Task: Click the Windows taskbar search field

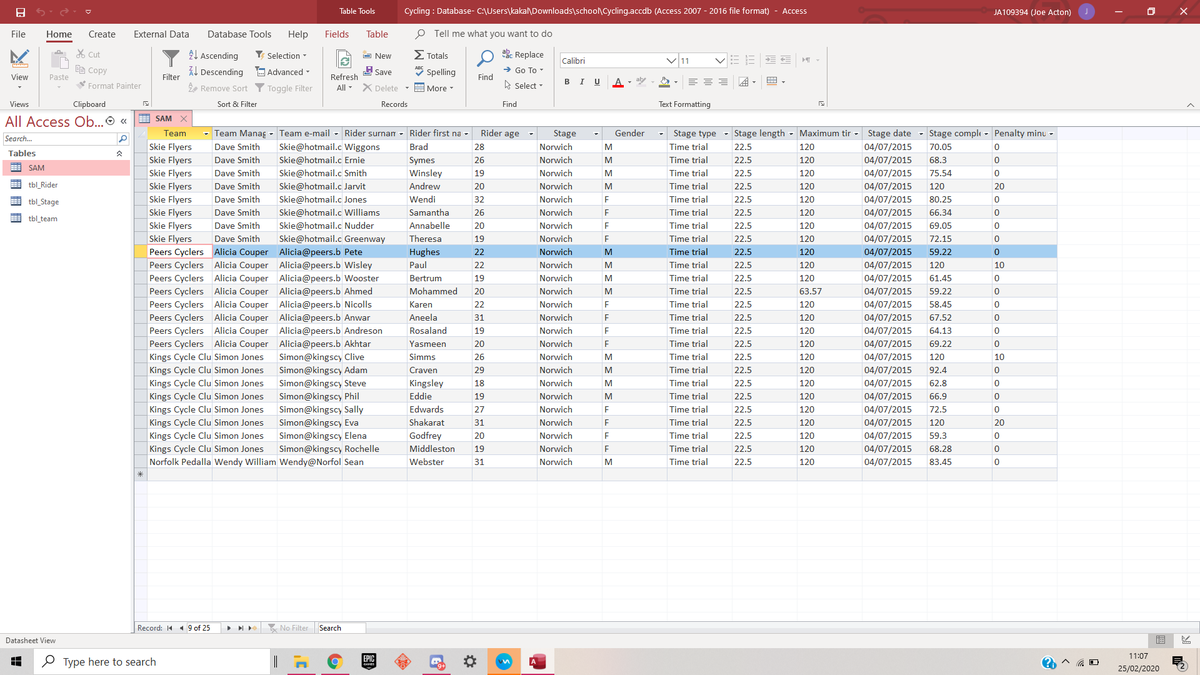Action: pos(153,662)
